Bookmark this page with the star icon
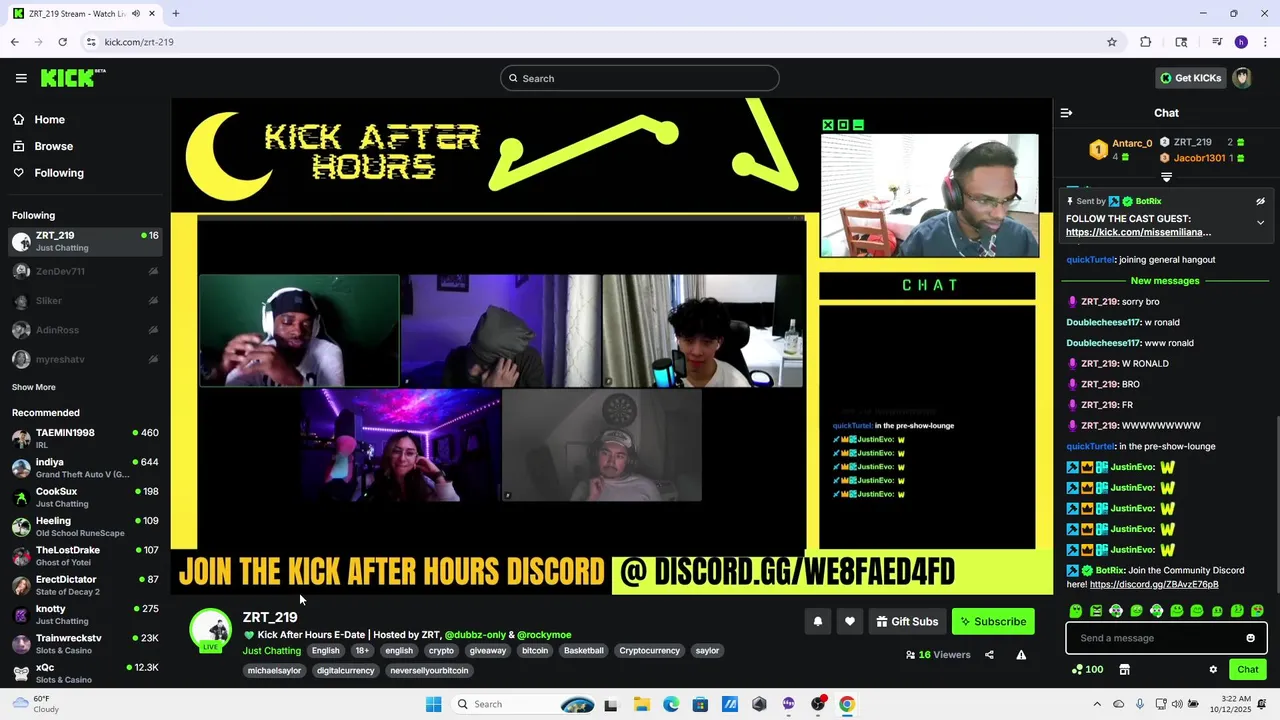The height and width of the screenshot is (720, 1280). [x=1112, y=42]
